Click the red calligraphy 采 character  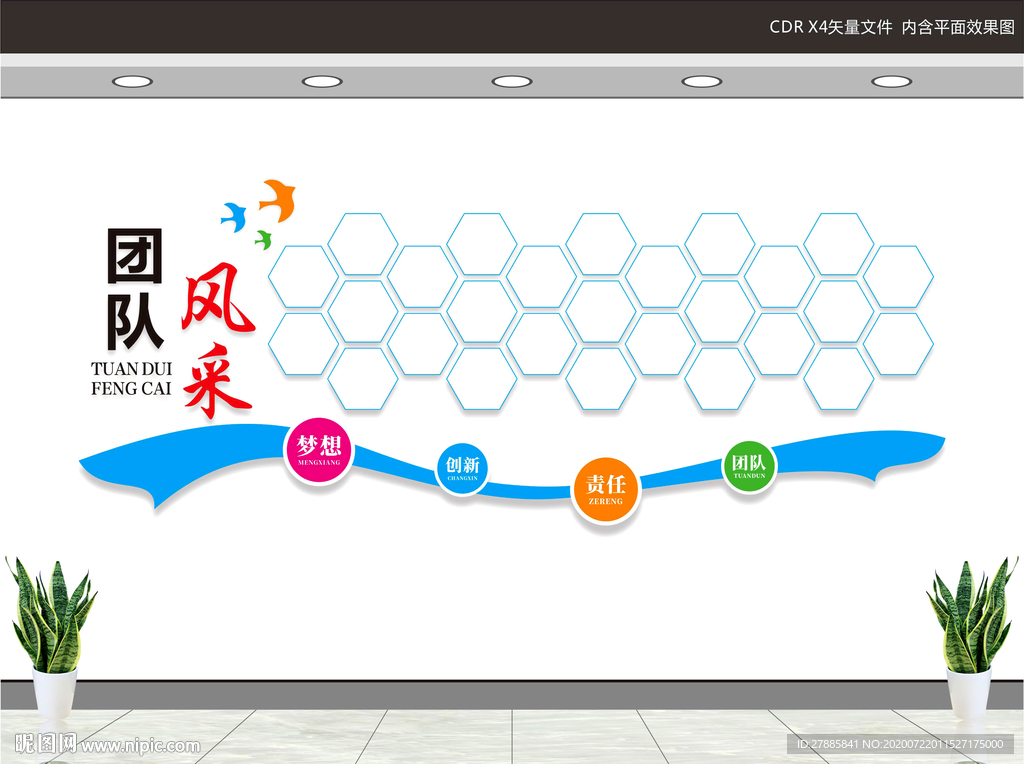217,379
